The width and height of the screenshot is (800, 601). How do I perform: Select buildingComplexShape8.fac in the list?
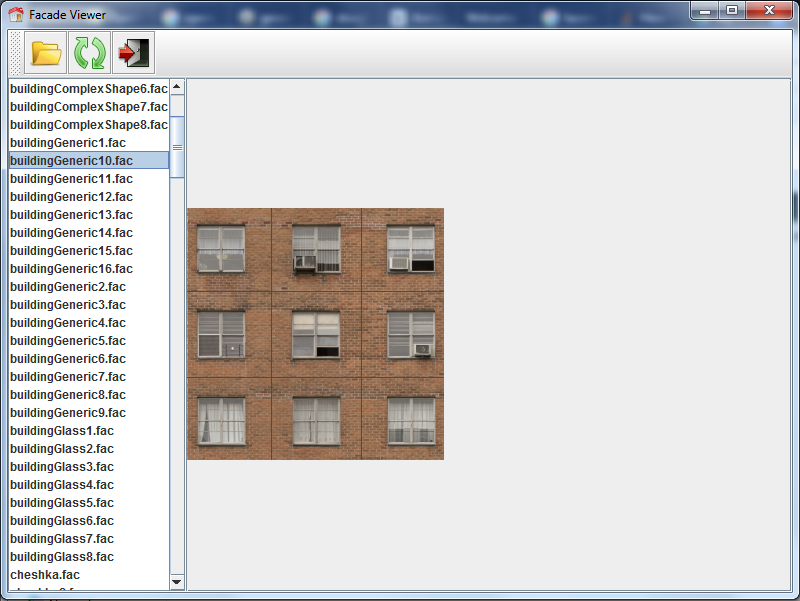[89, 124]
